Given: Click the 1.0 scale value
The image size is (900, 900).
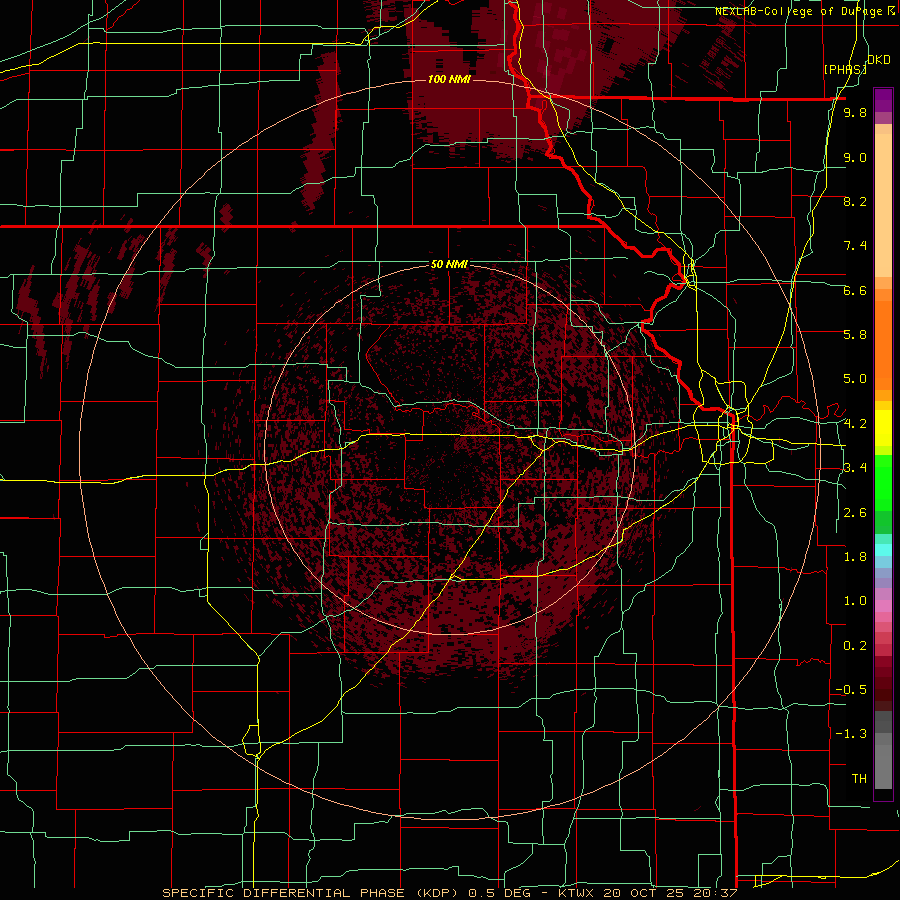Looking at the screenshot, I should point(855,601).
